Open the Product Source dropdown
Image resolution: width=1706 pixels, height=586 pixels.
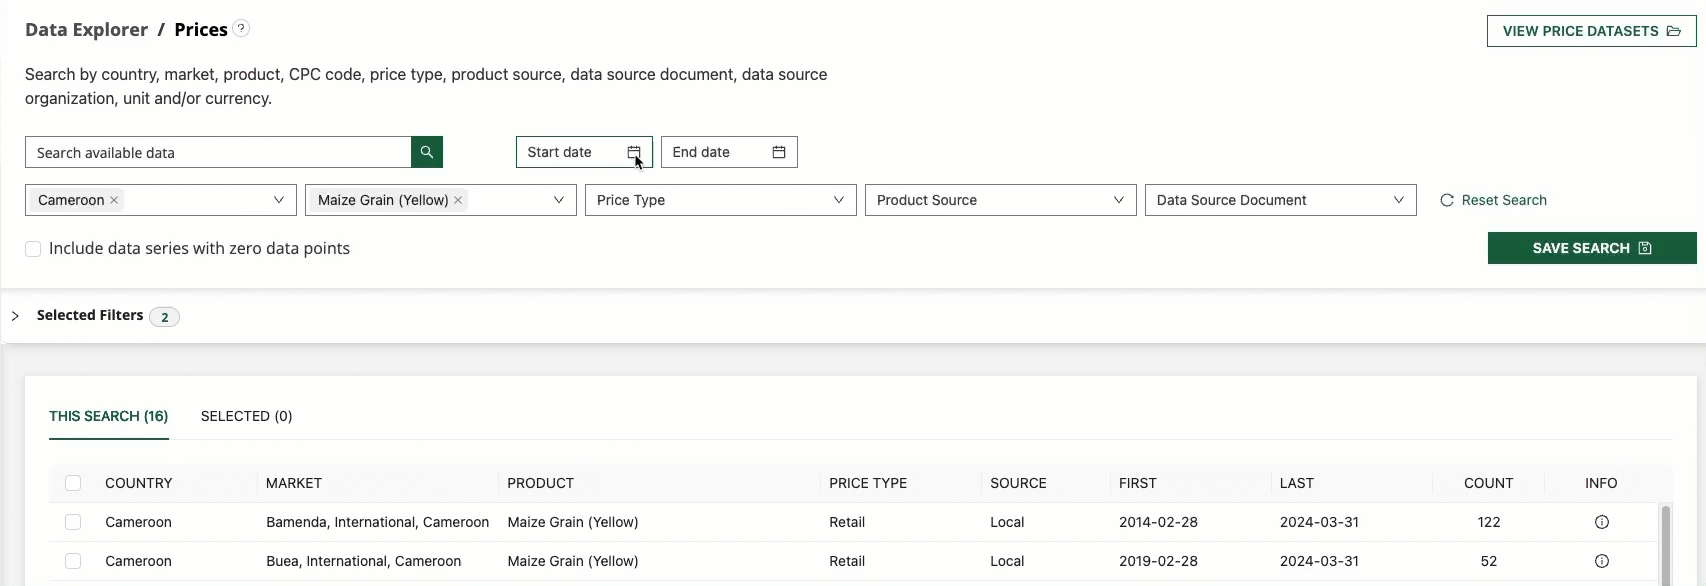tap(1000, 200)
